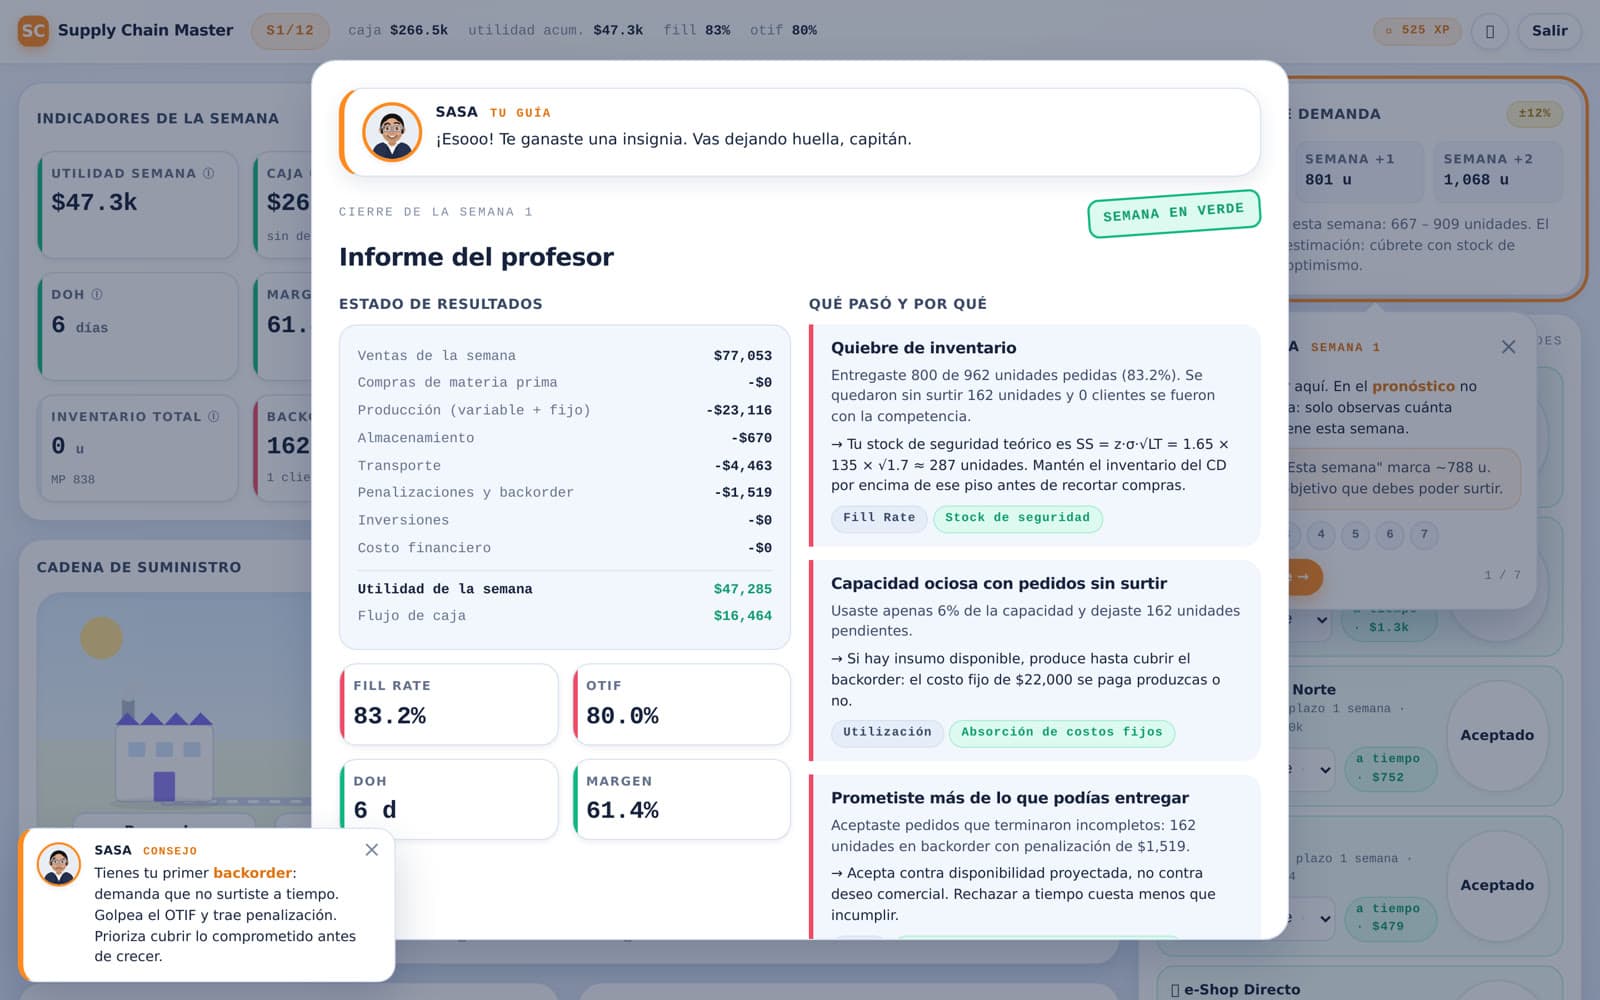Click the Aceptado button beside the $479 pill
The image size is (1600, 1000).
[x=1496, y=885]
